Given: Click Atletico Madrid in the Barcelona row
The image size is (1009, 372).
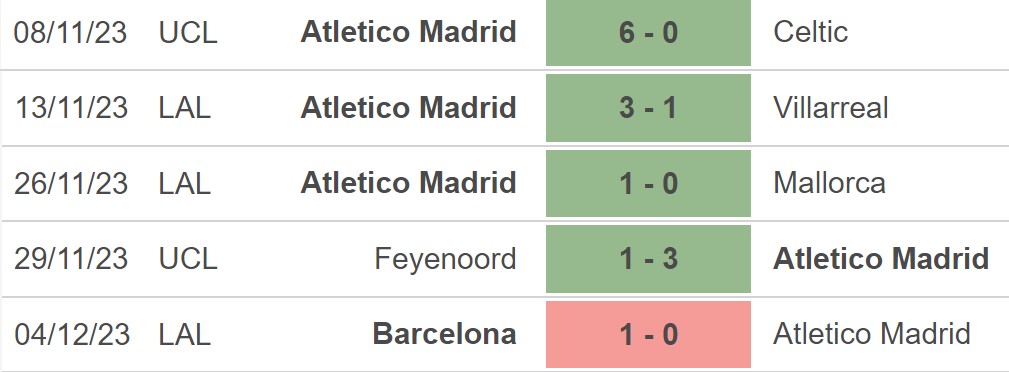Looking at the screenshot, I should click(872, 335).
